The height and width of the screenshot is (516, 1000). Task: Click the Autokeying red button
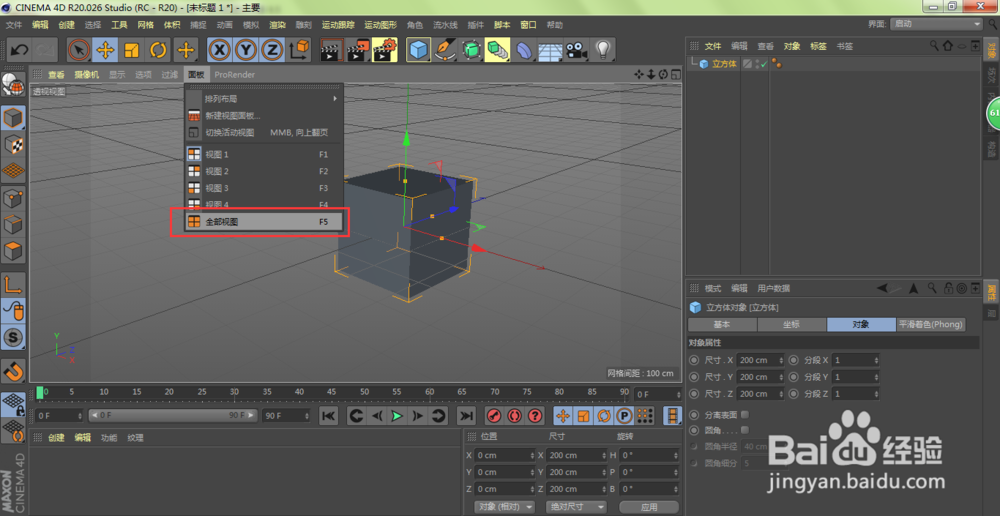[x=514, y=416]
